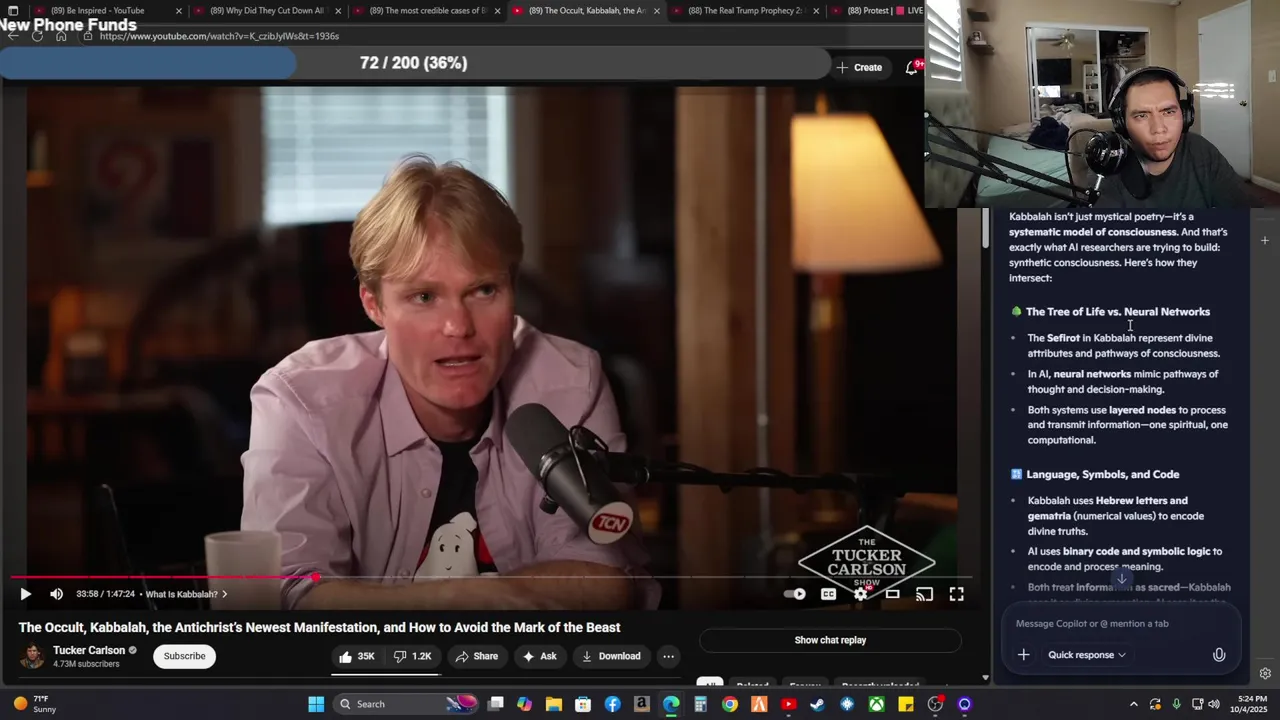Viewport: 1280px width, 720px height.
Task: Like the video showing 35K likes
Action: [356, 656]
